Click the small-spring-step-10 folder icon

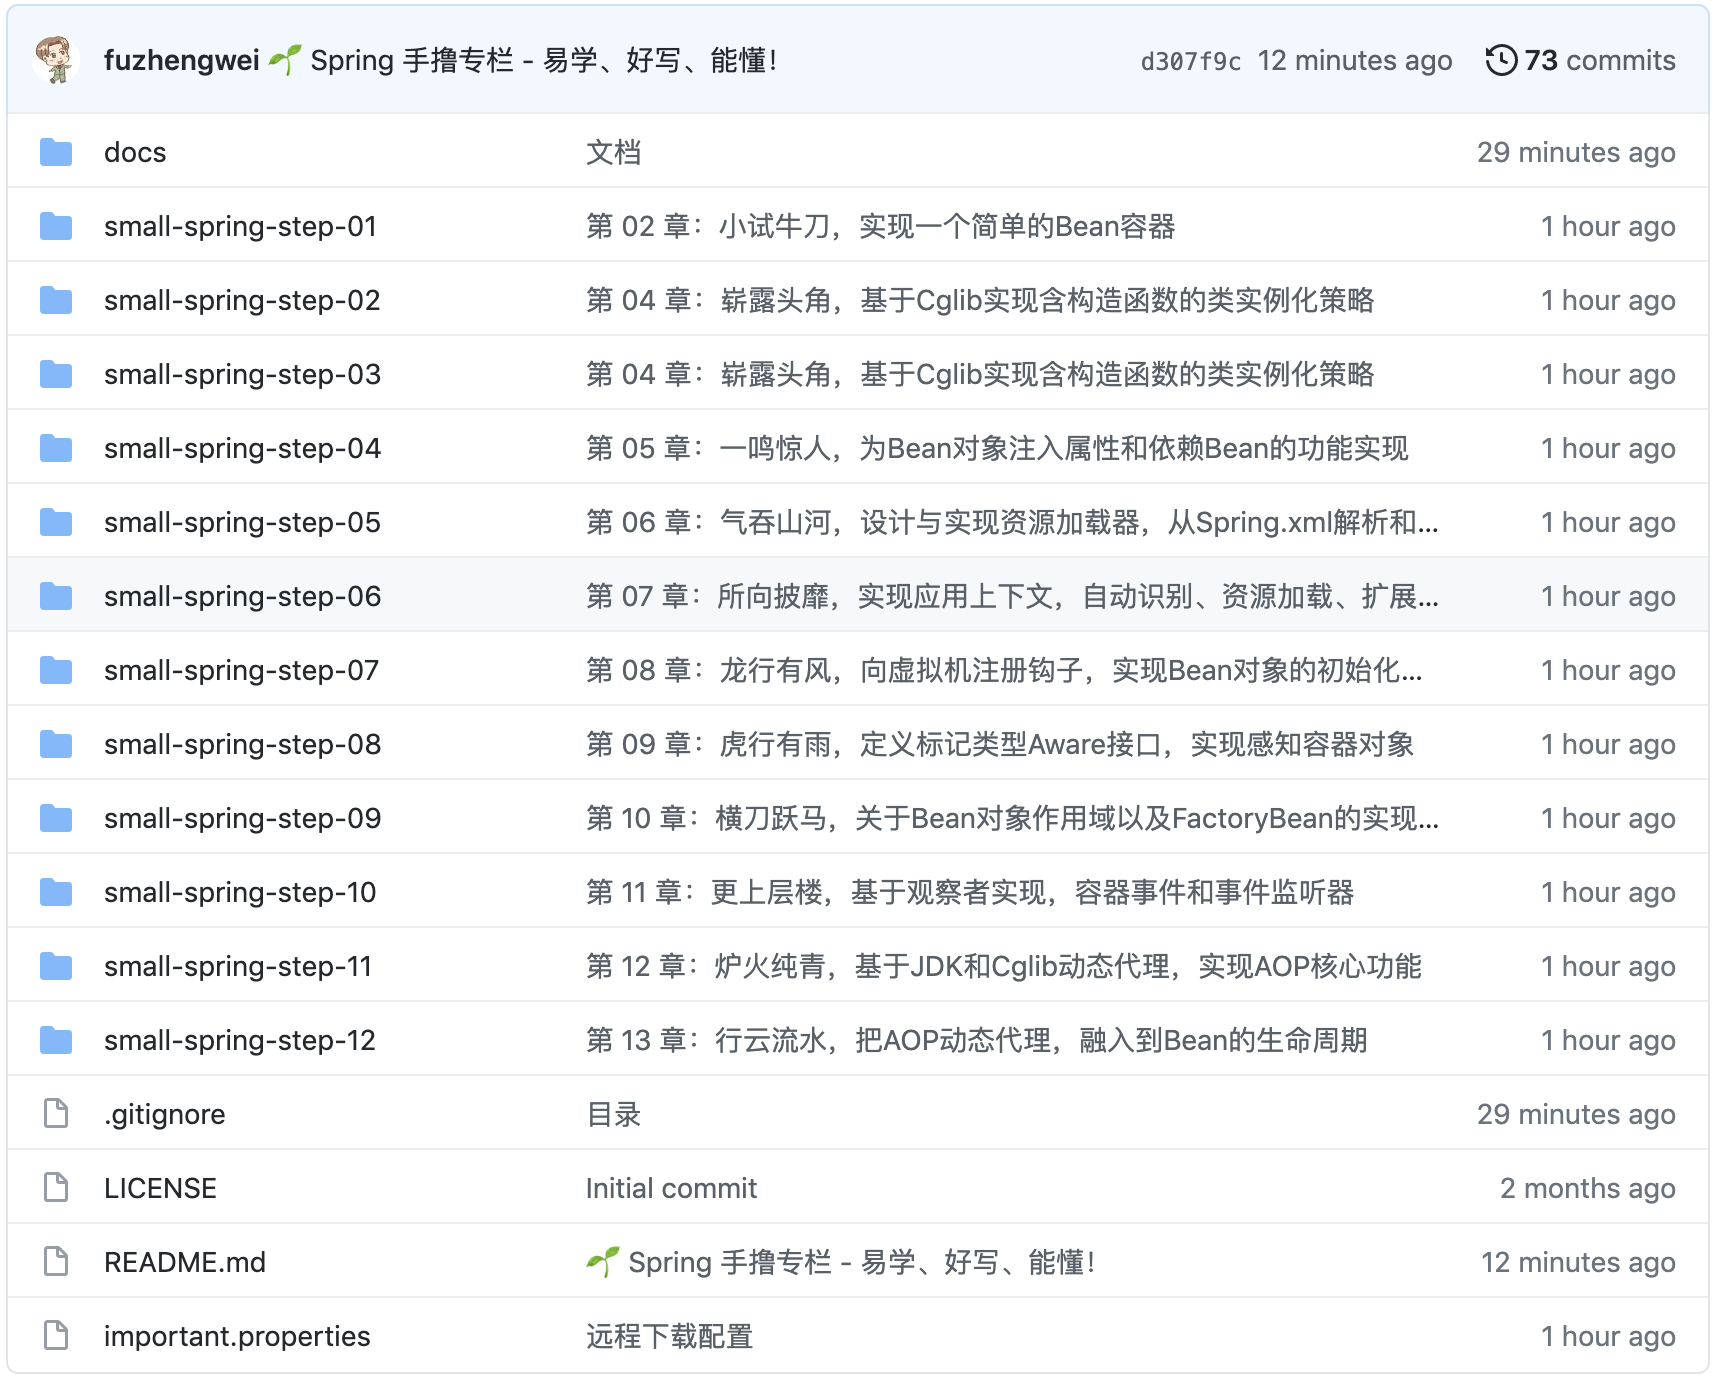click(56, 892)
